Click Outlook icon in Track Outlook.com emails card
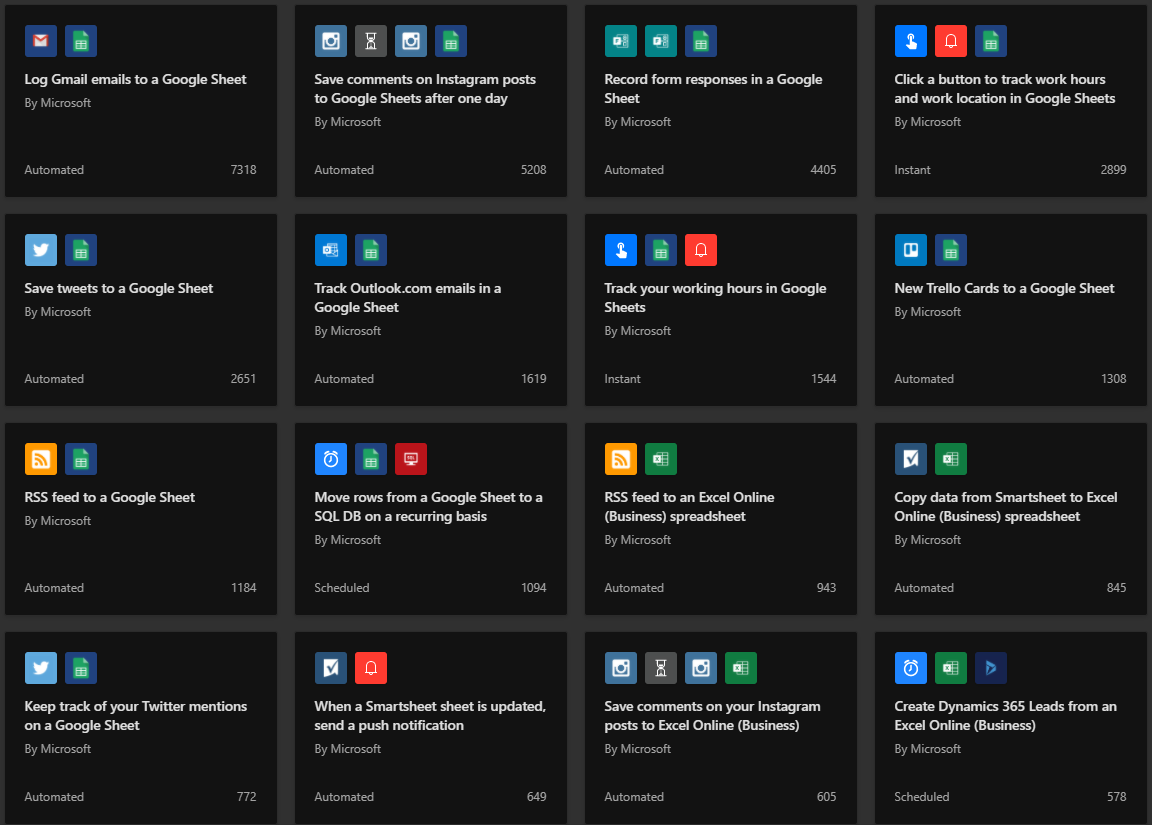This screenshot has height=825, width=1152. 331,250
